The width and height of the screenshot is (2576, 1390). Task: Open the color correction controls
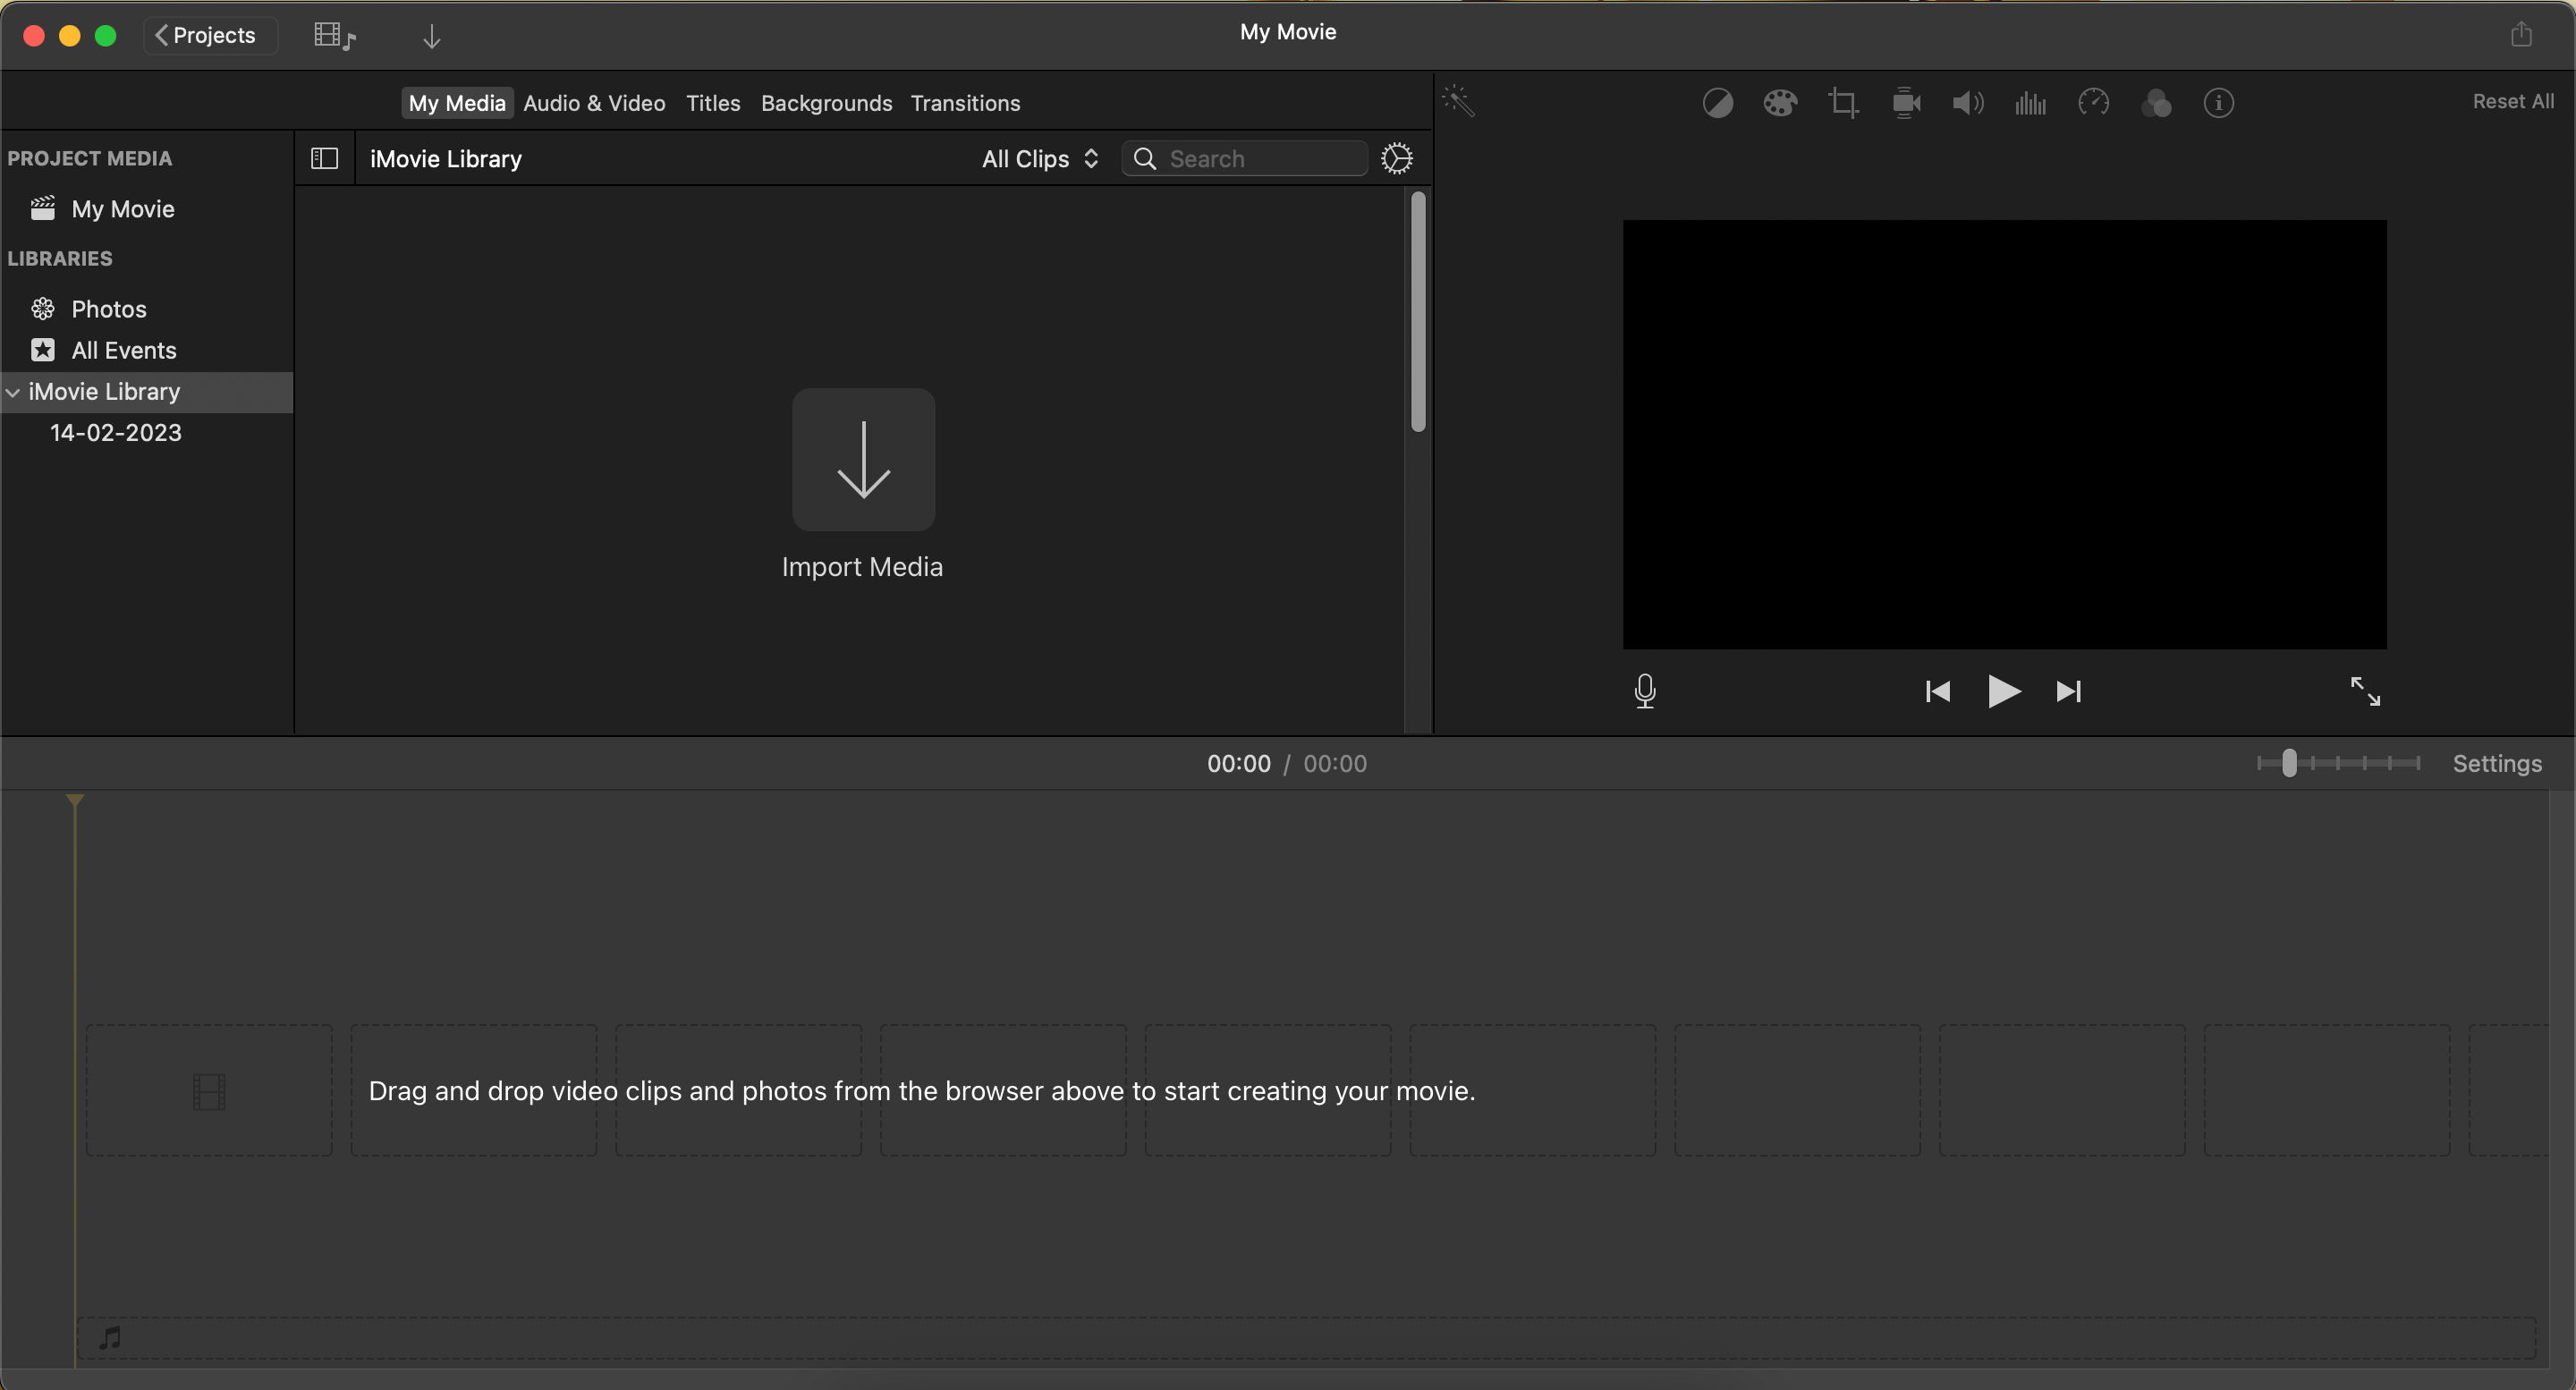point(1779,102)
